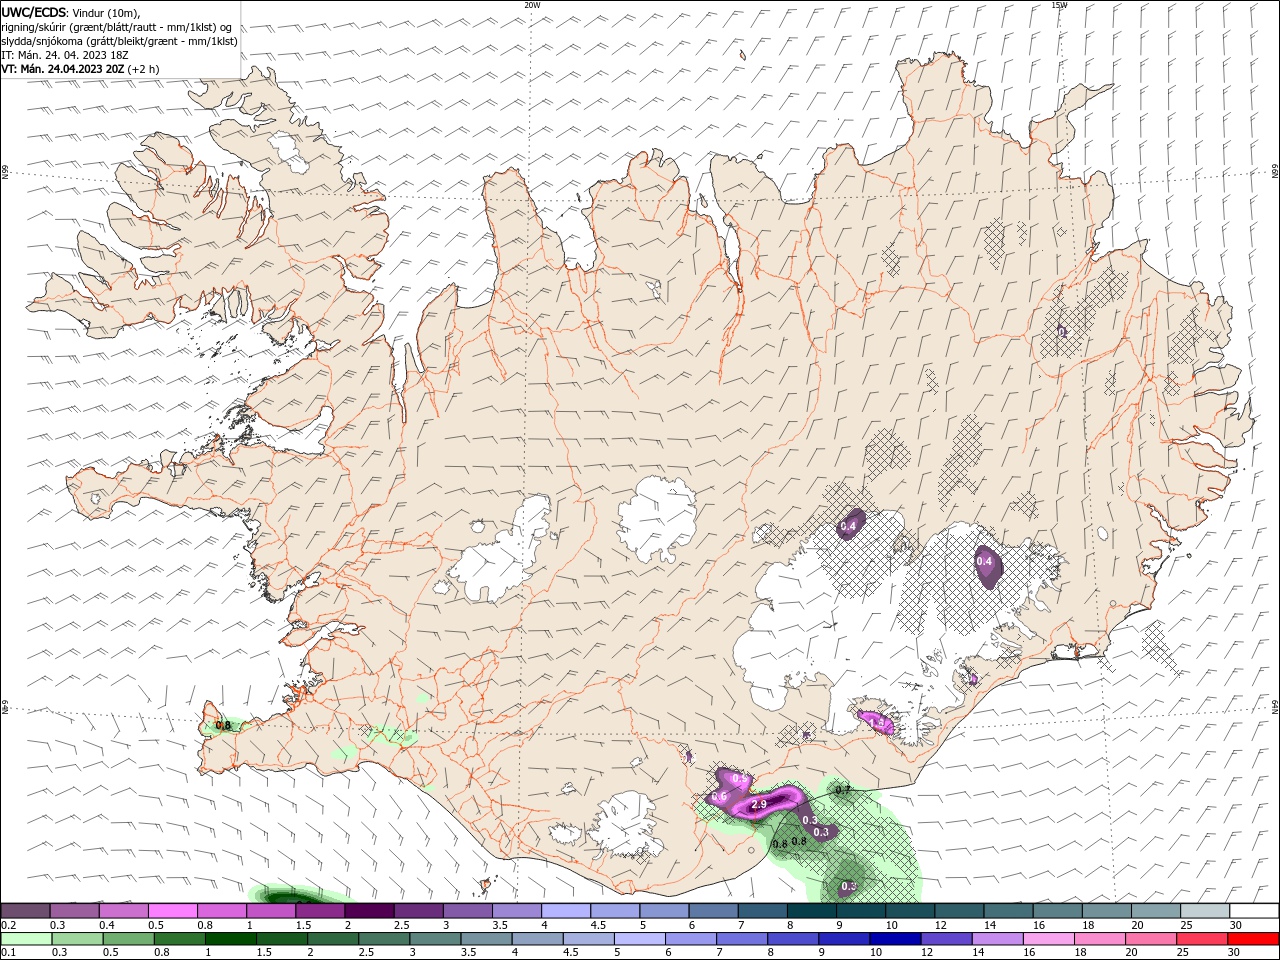Click the pink 0.5 swatch in purple legend
This screenshot has height=960, width=1280.
pyautogui.click(x=173, y=911)
